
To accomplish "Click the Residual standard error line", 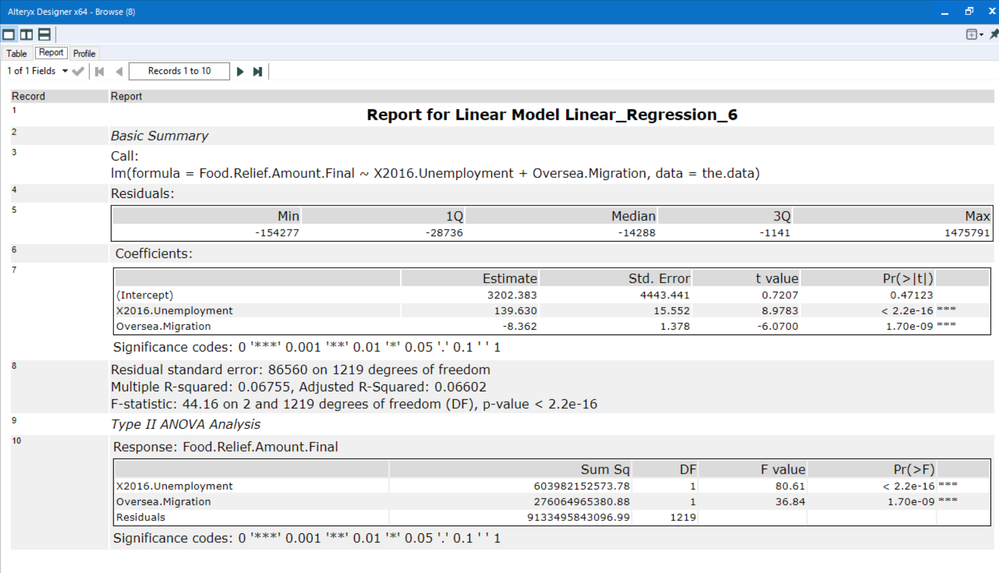I will (x=301, y=370).
